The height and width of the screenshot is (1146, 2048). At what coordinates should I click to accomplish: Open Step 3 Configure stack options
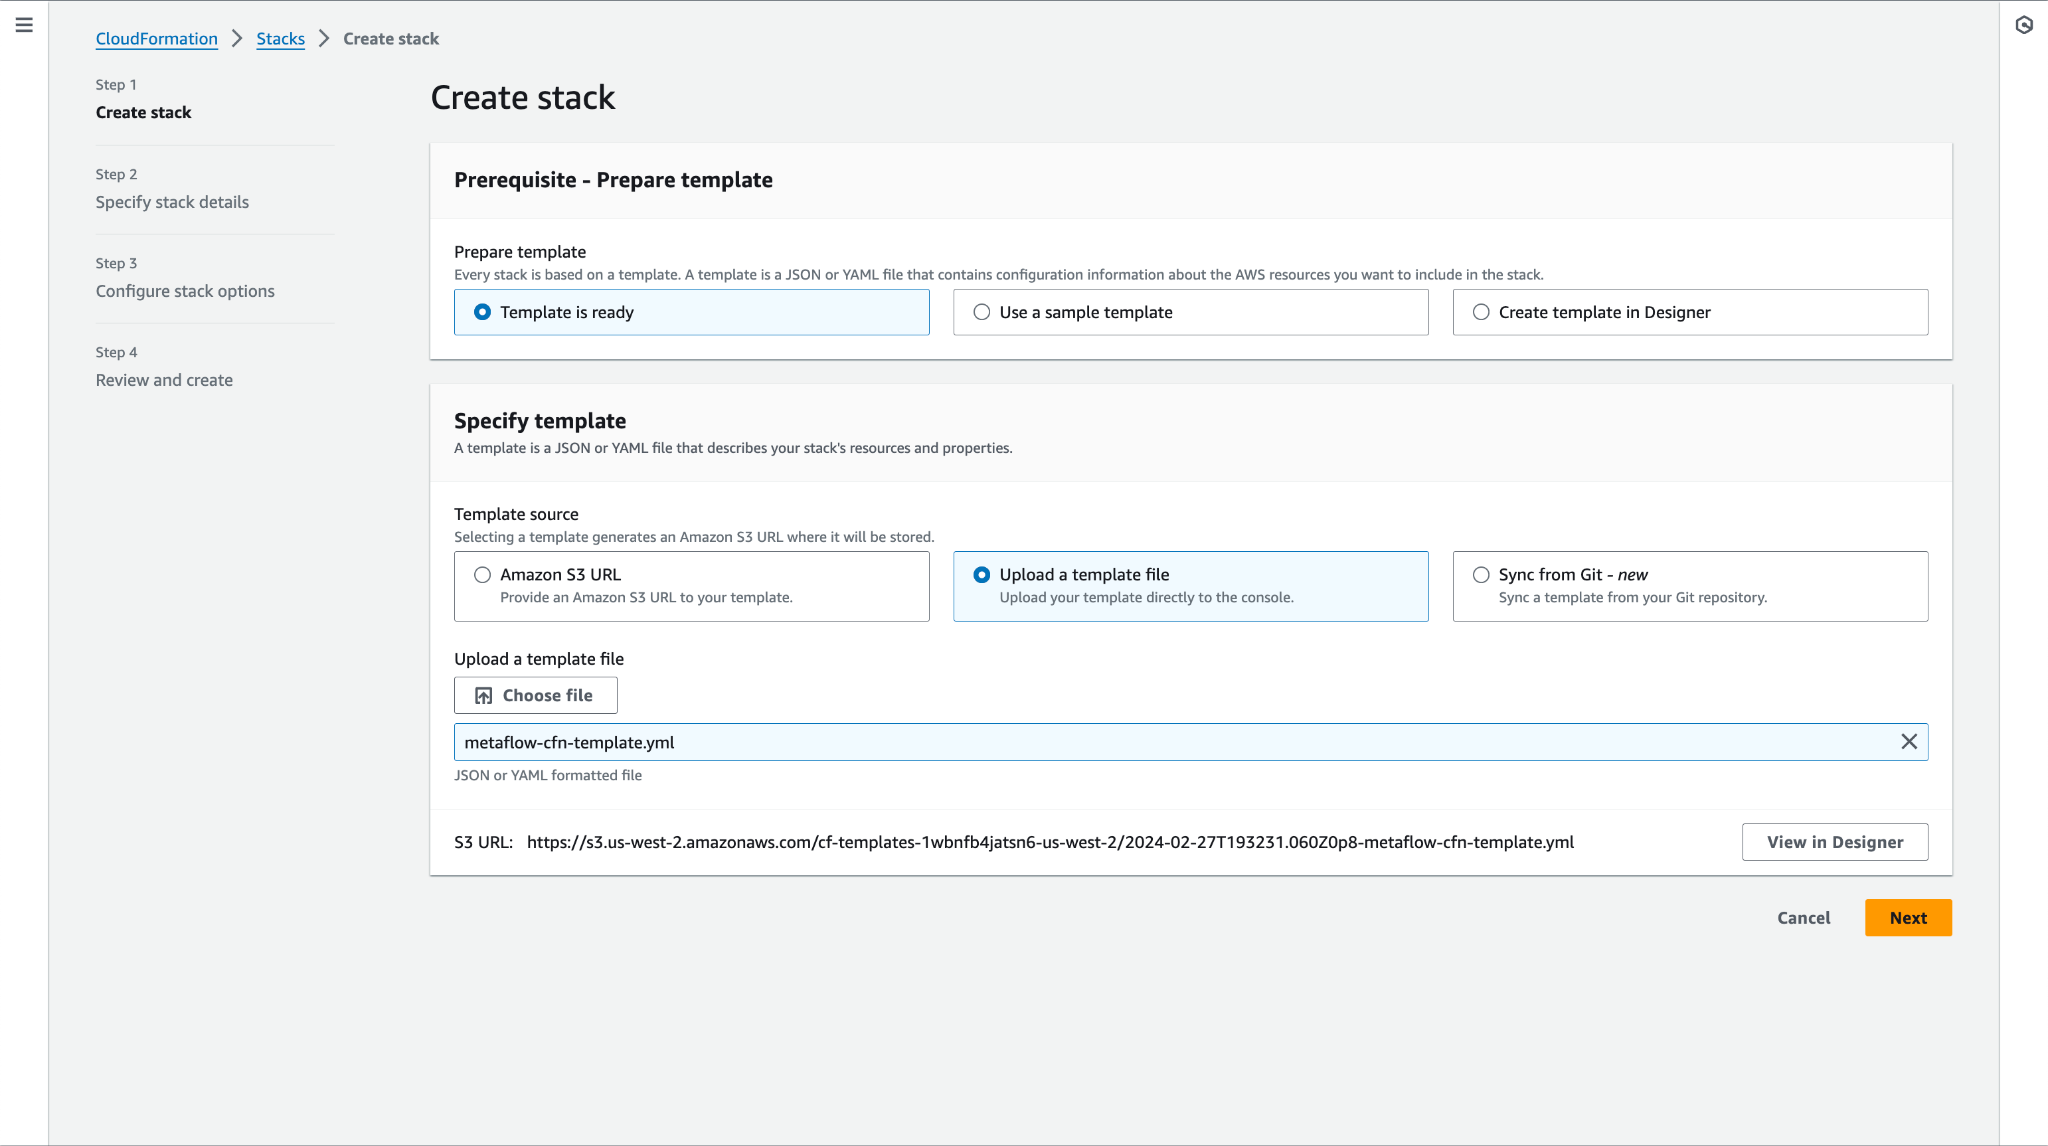click(184, 290)
